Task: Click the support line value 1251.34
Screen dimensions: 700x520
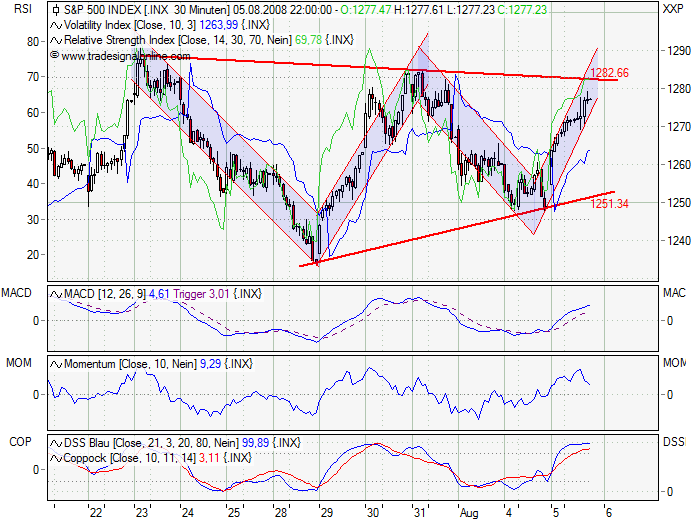Action: 609,204
